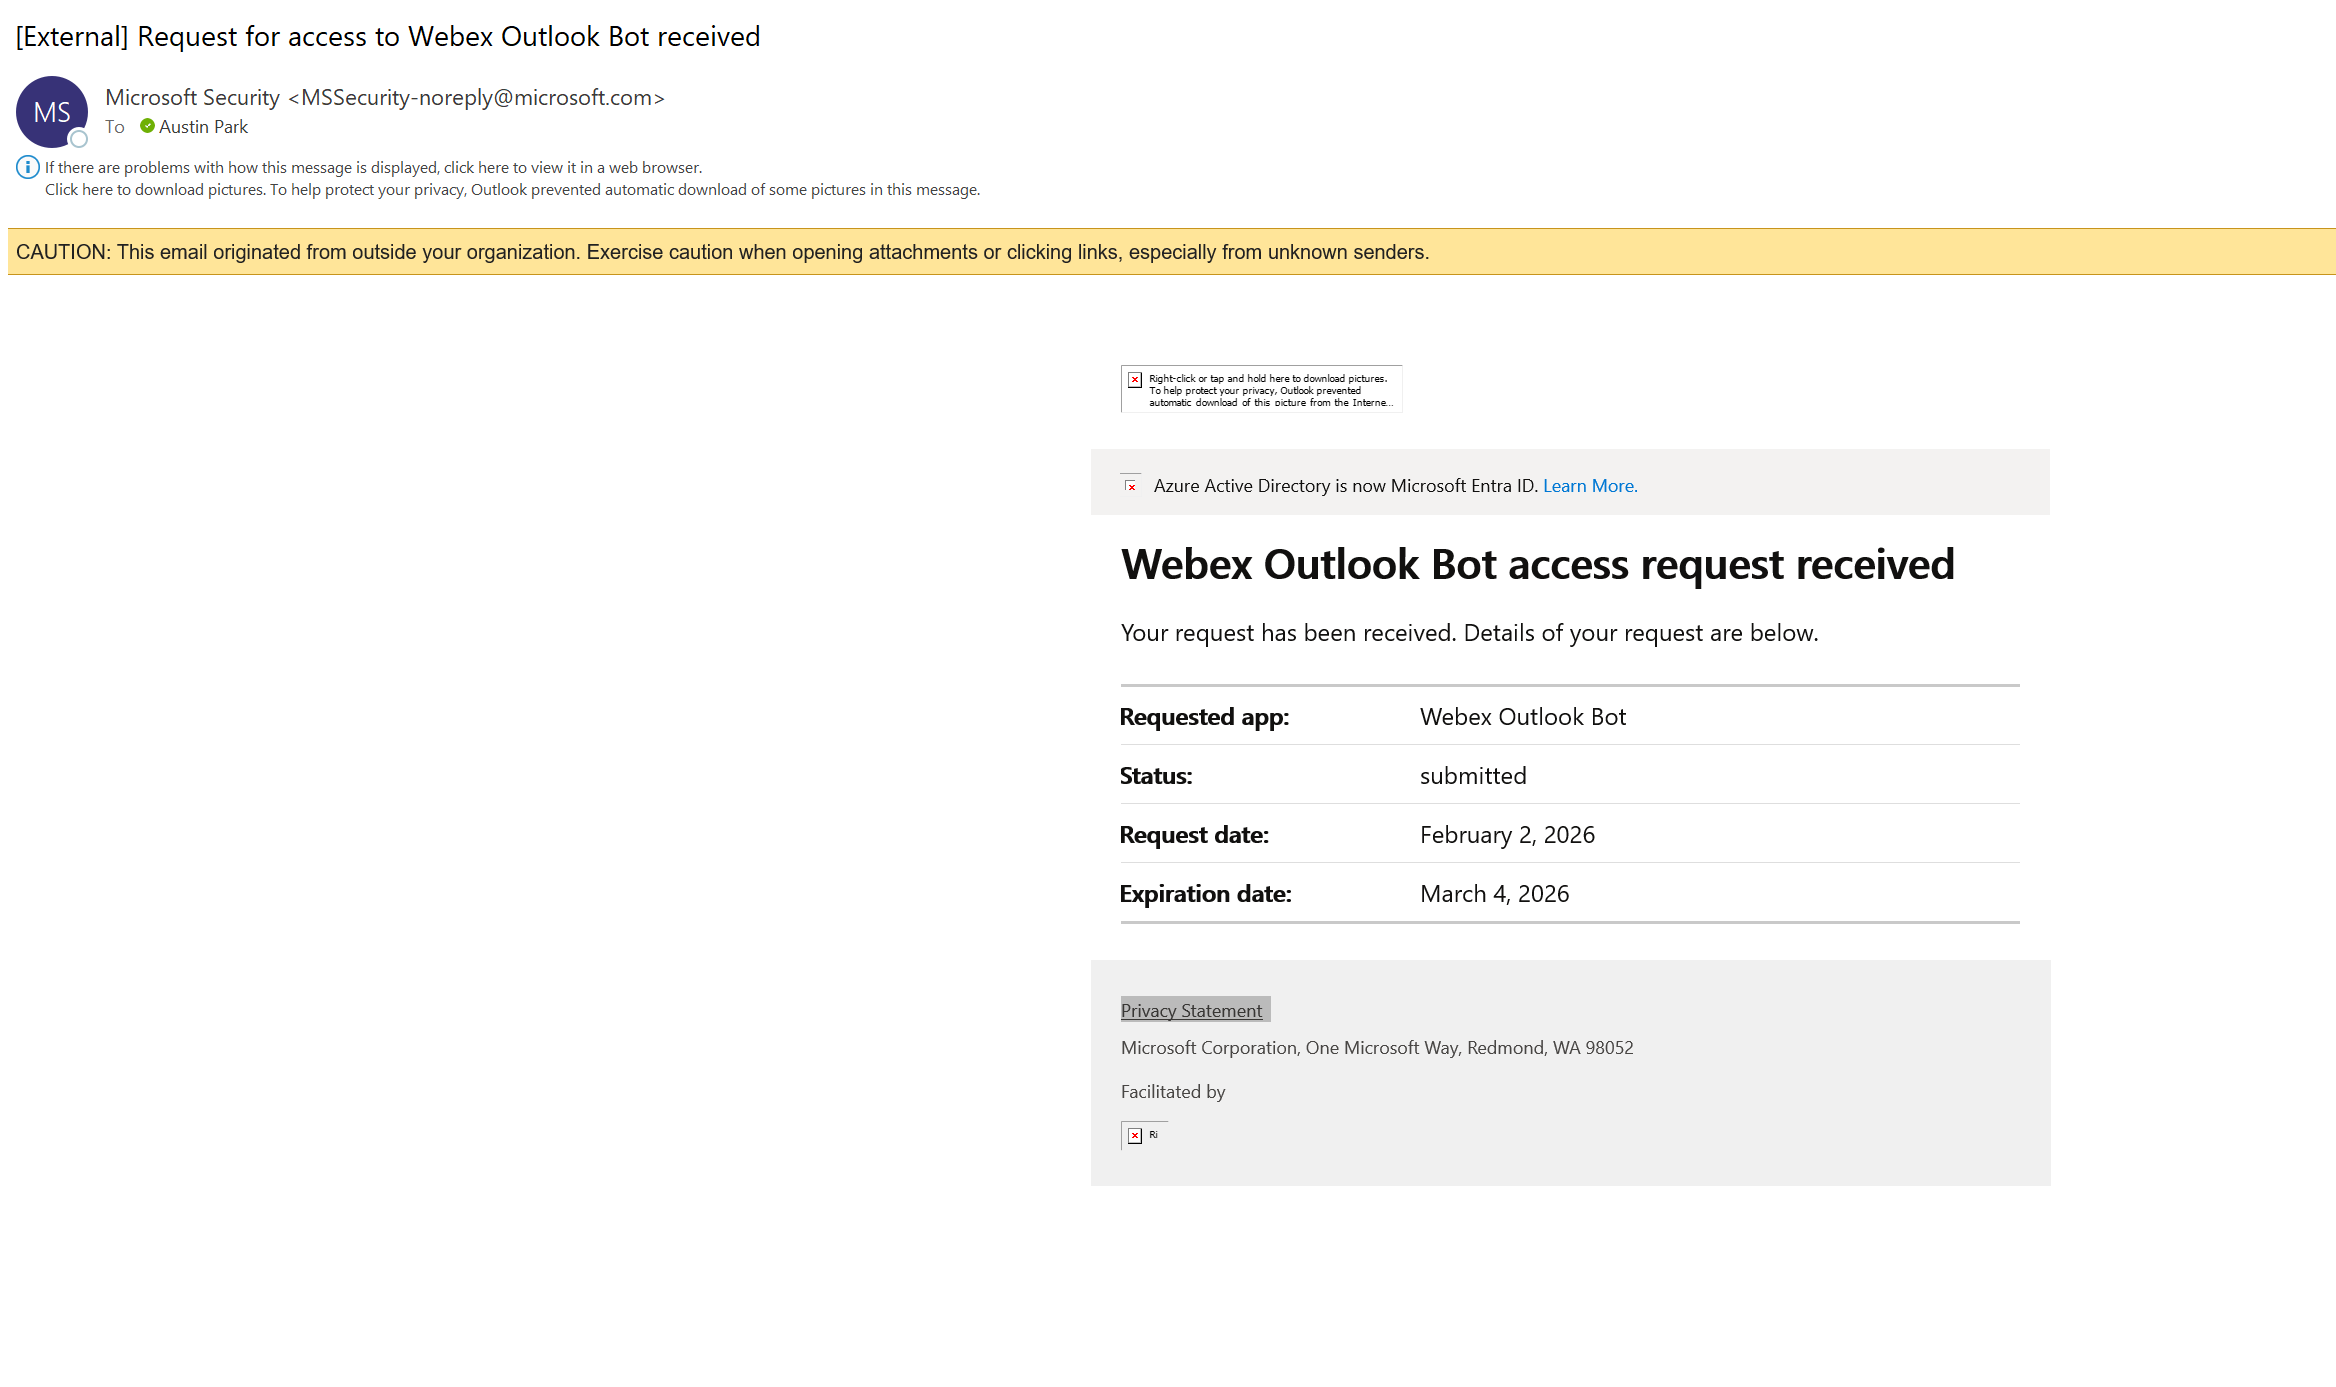Click the Facilitated by text
Viewport: 2336px width, 1387px height.
coord(1173,1092)
